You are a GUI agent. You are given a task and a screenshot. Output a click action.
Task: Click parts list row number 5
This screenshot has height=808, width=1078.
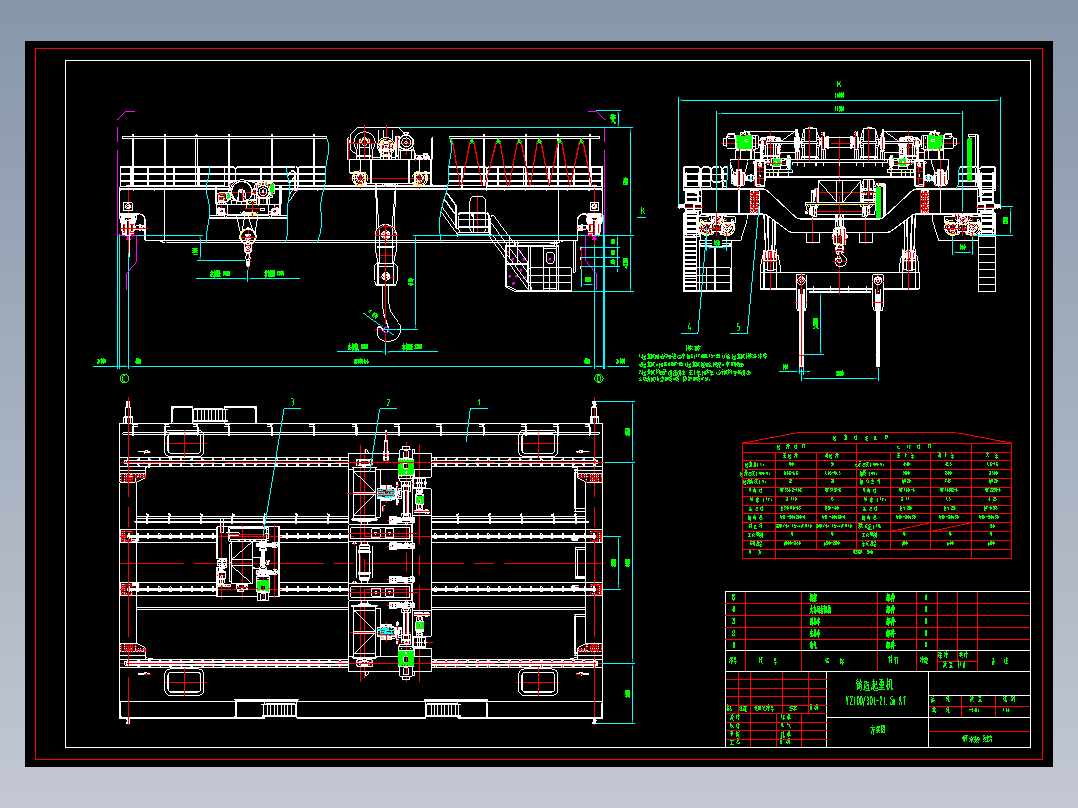tap(878, 598)
